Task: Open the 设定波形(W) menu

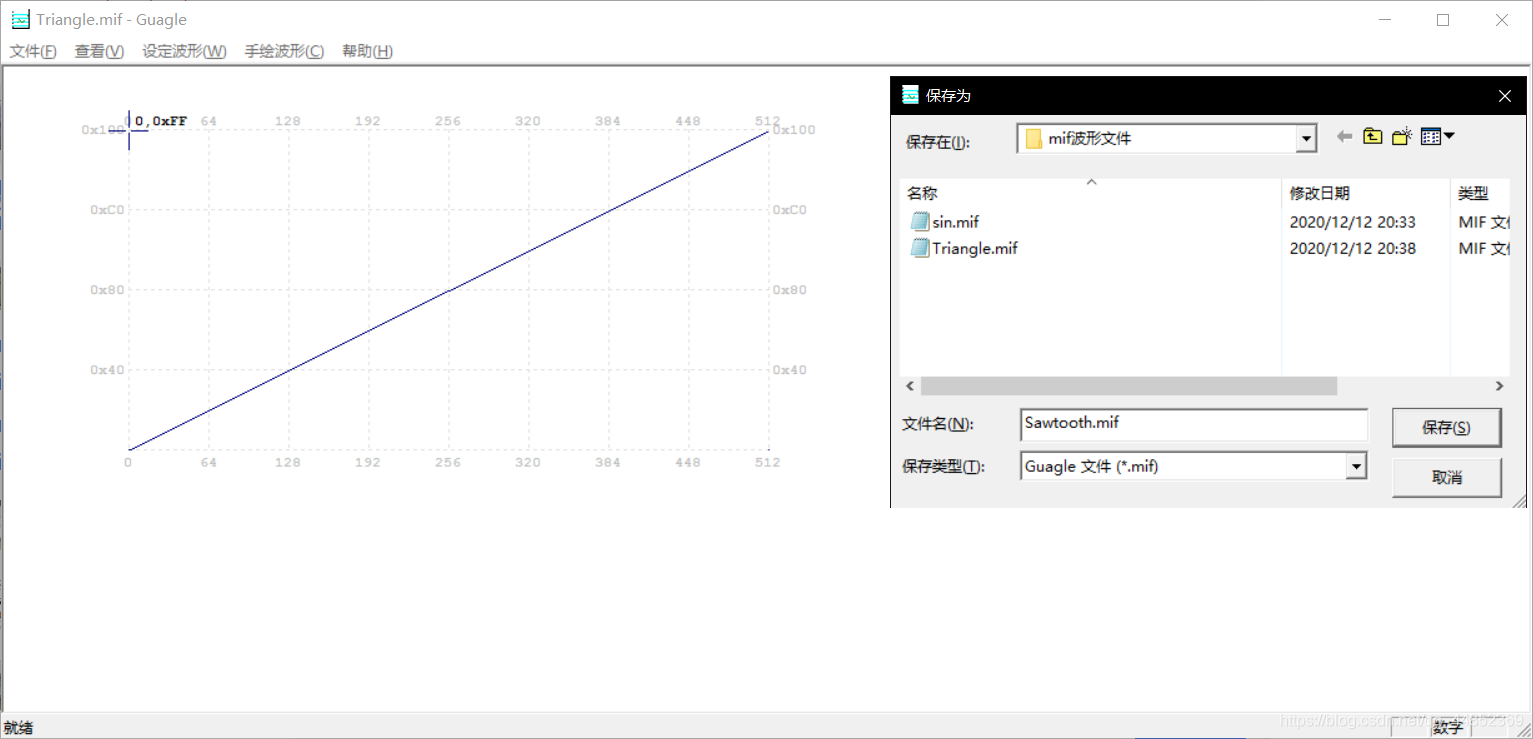Action: click(184, 51)
